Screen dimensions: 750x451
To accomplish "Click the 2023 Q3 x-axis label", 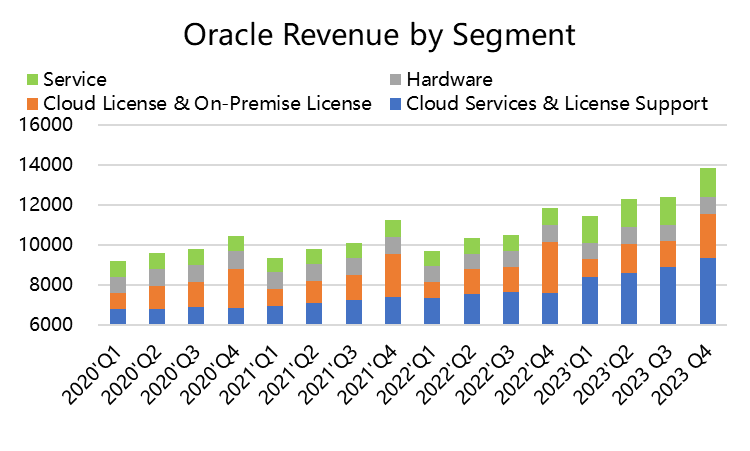I will coord(643,374).
